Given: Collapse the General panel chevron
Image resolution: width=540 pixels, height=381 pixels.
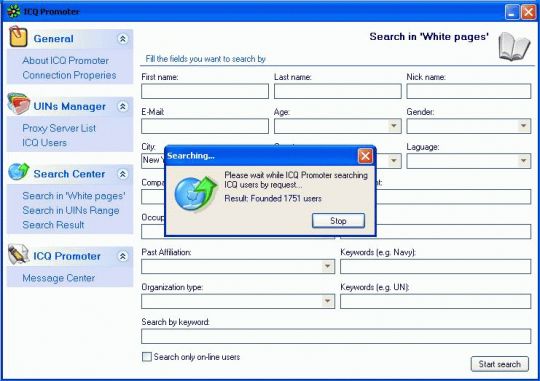Looking at the screenshot, I should 123,39.
